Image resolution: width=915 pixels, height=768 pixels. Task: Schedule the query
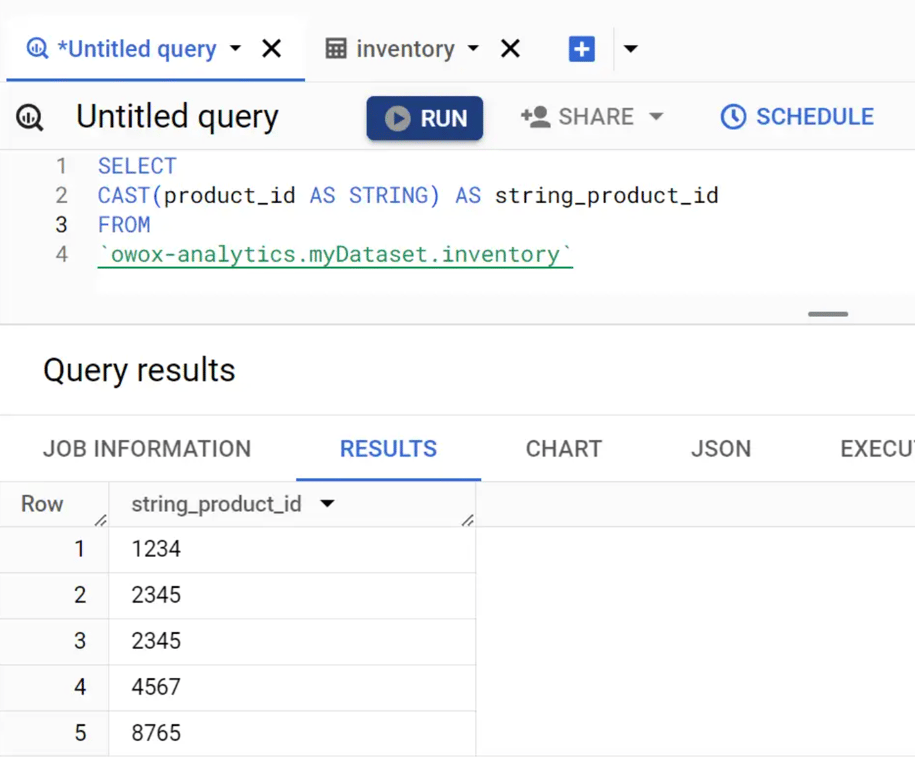[x=797, y=117]
